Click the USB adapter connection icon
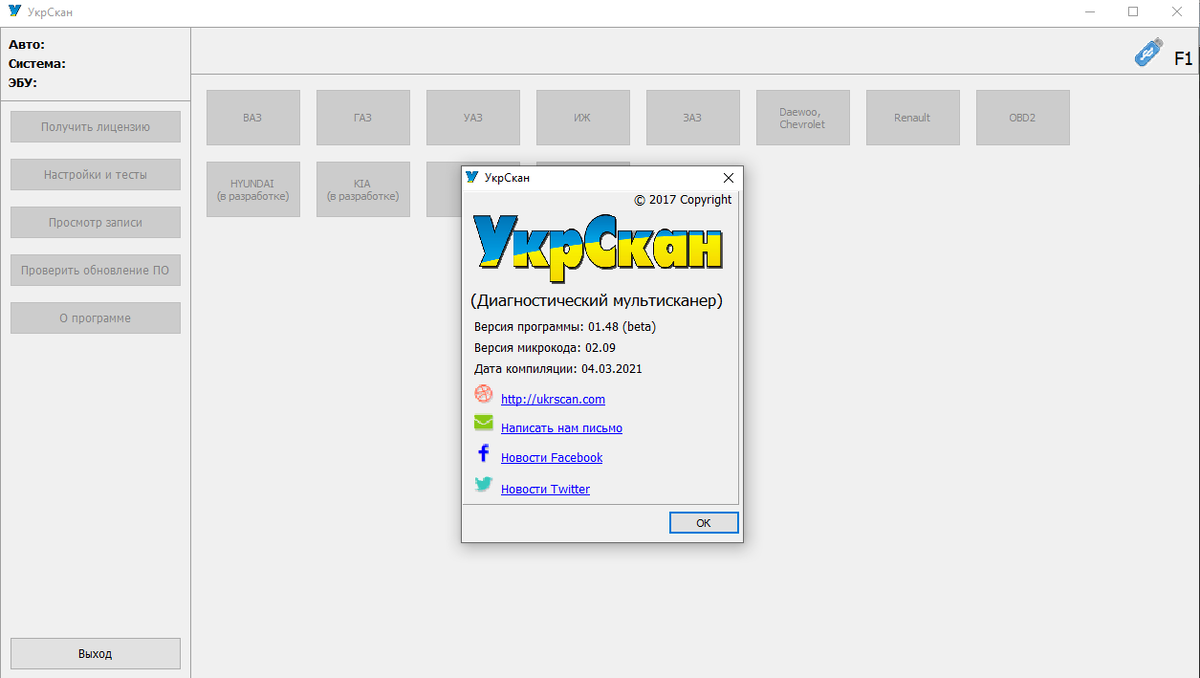 (x=1149, y=53)
